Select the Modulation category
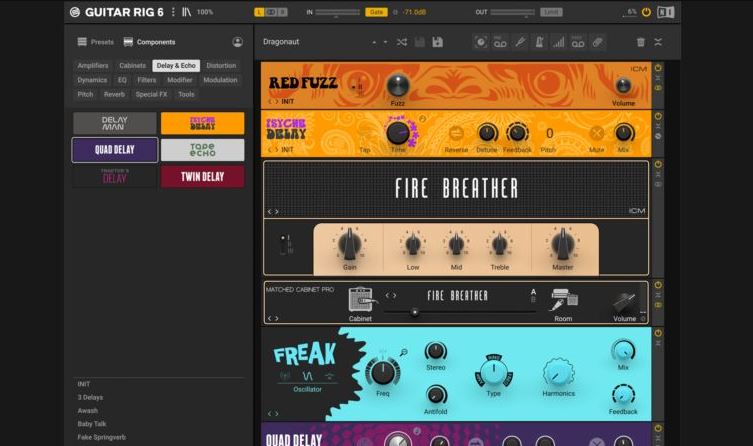 (x=220, y=80)
